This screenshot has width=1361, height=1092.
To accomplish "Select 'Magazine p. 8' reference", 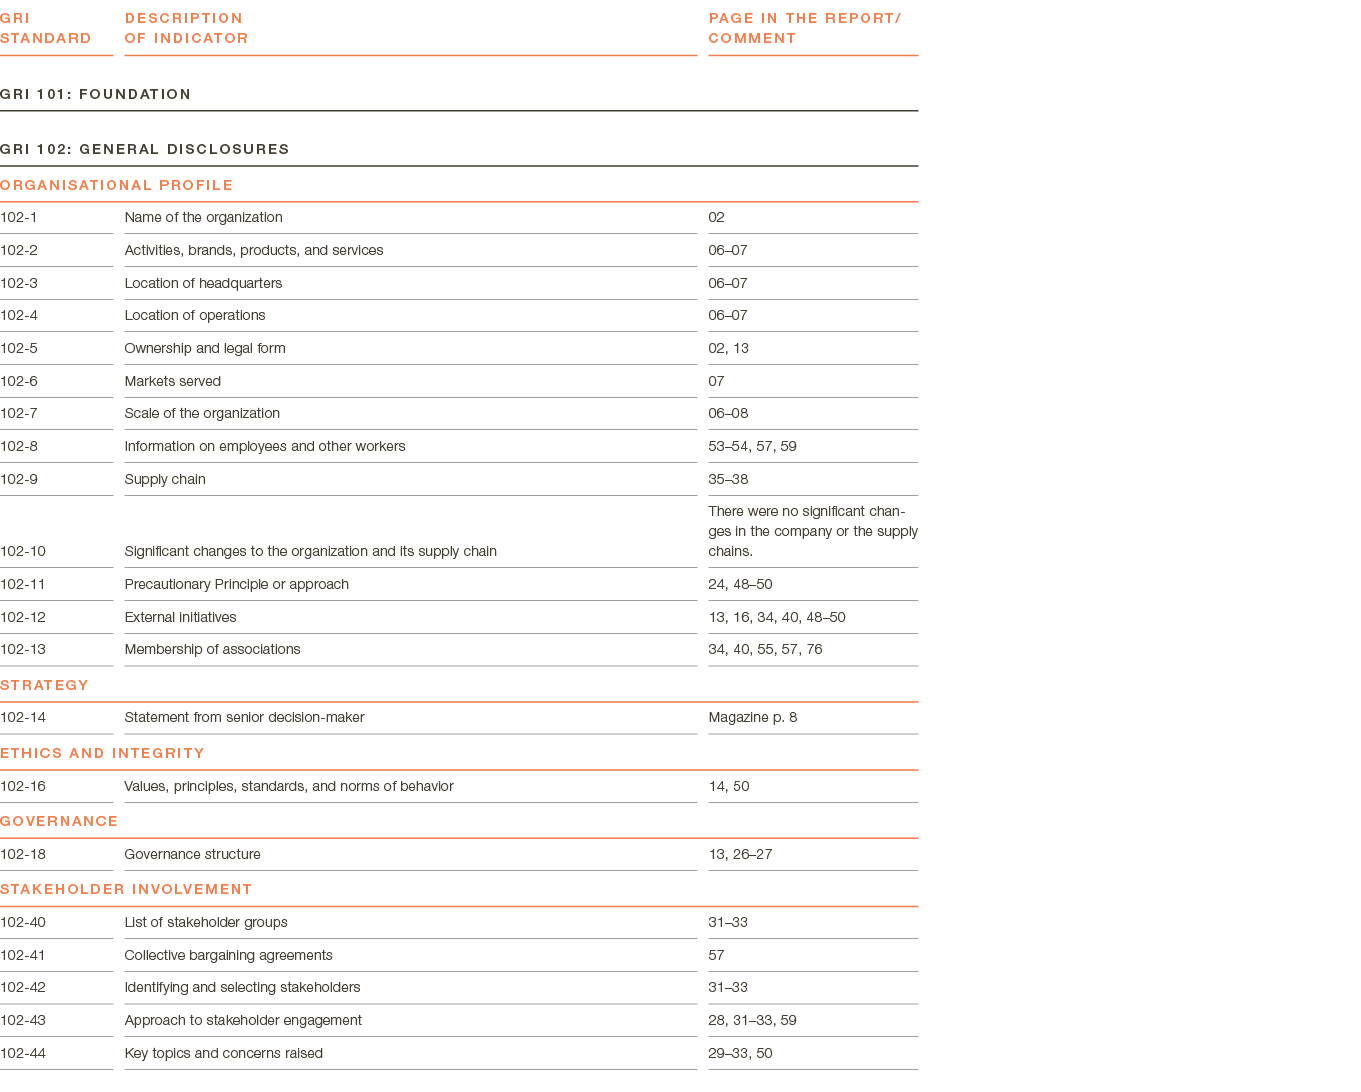I will click(752, 717).
